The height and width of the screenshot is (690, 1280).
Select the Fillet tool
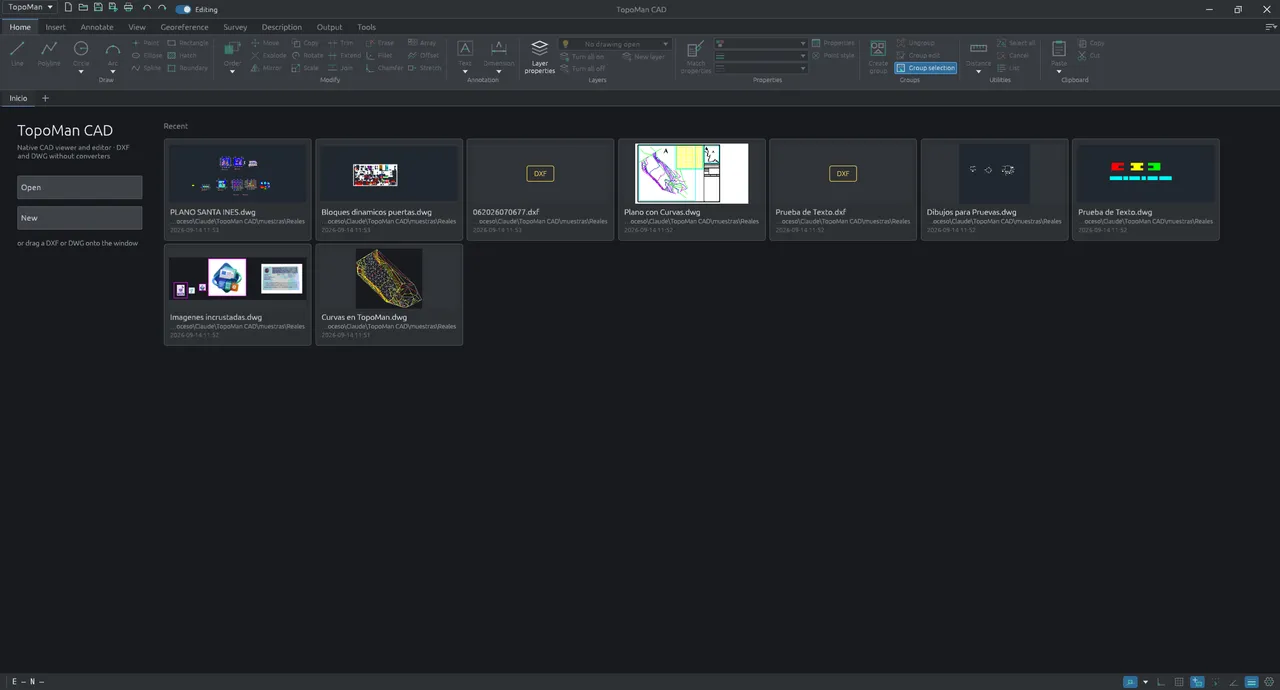(380, 56)
